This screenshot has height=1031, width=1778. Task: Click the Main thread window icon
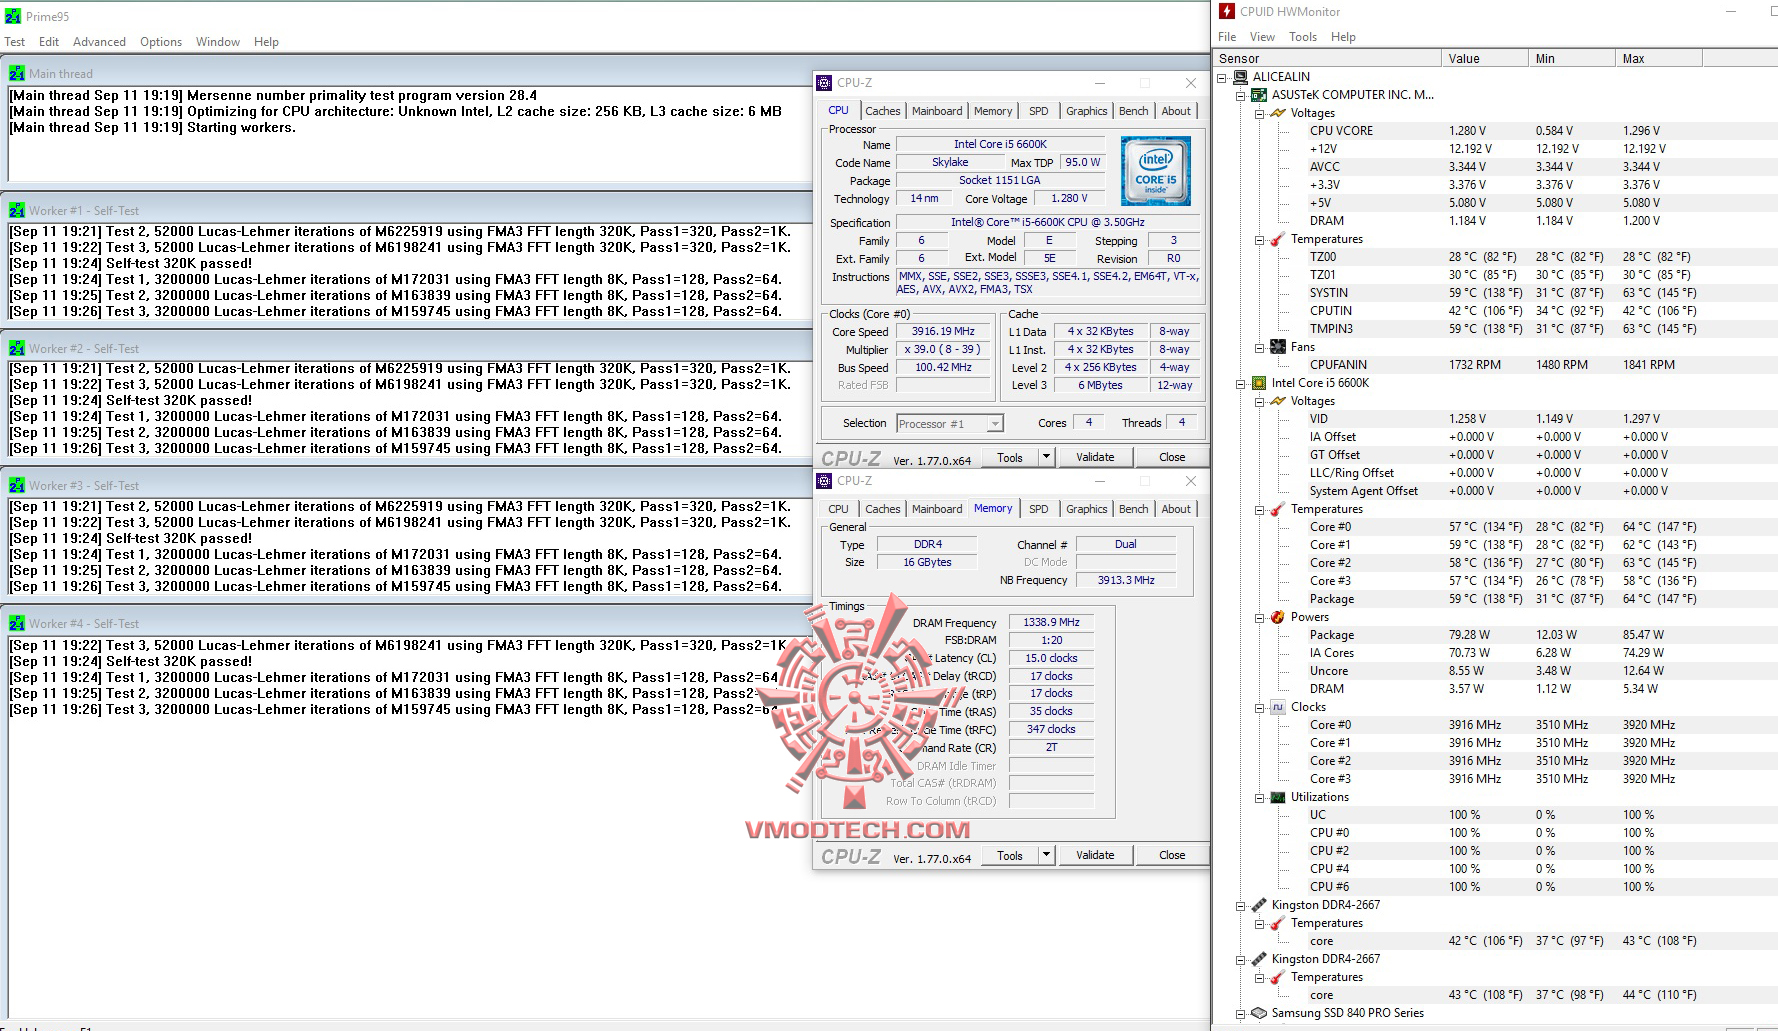coord(17,73)
